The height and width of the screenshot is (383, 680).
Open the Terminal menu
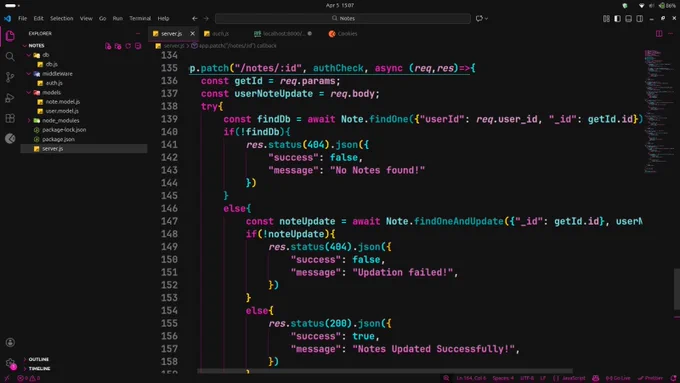[140, 19]
